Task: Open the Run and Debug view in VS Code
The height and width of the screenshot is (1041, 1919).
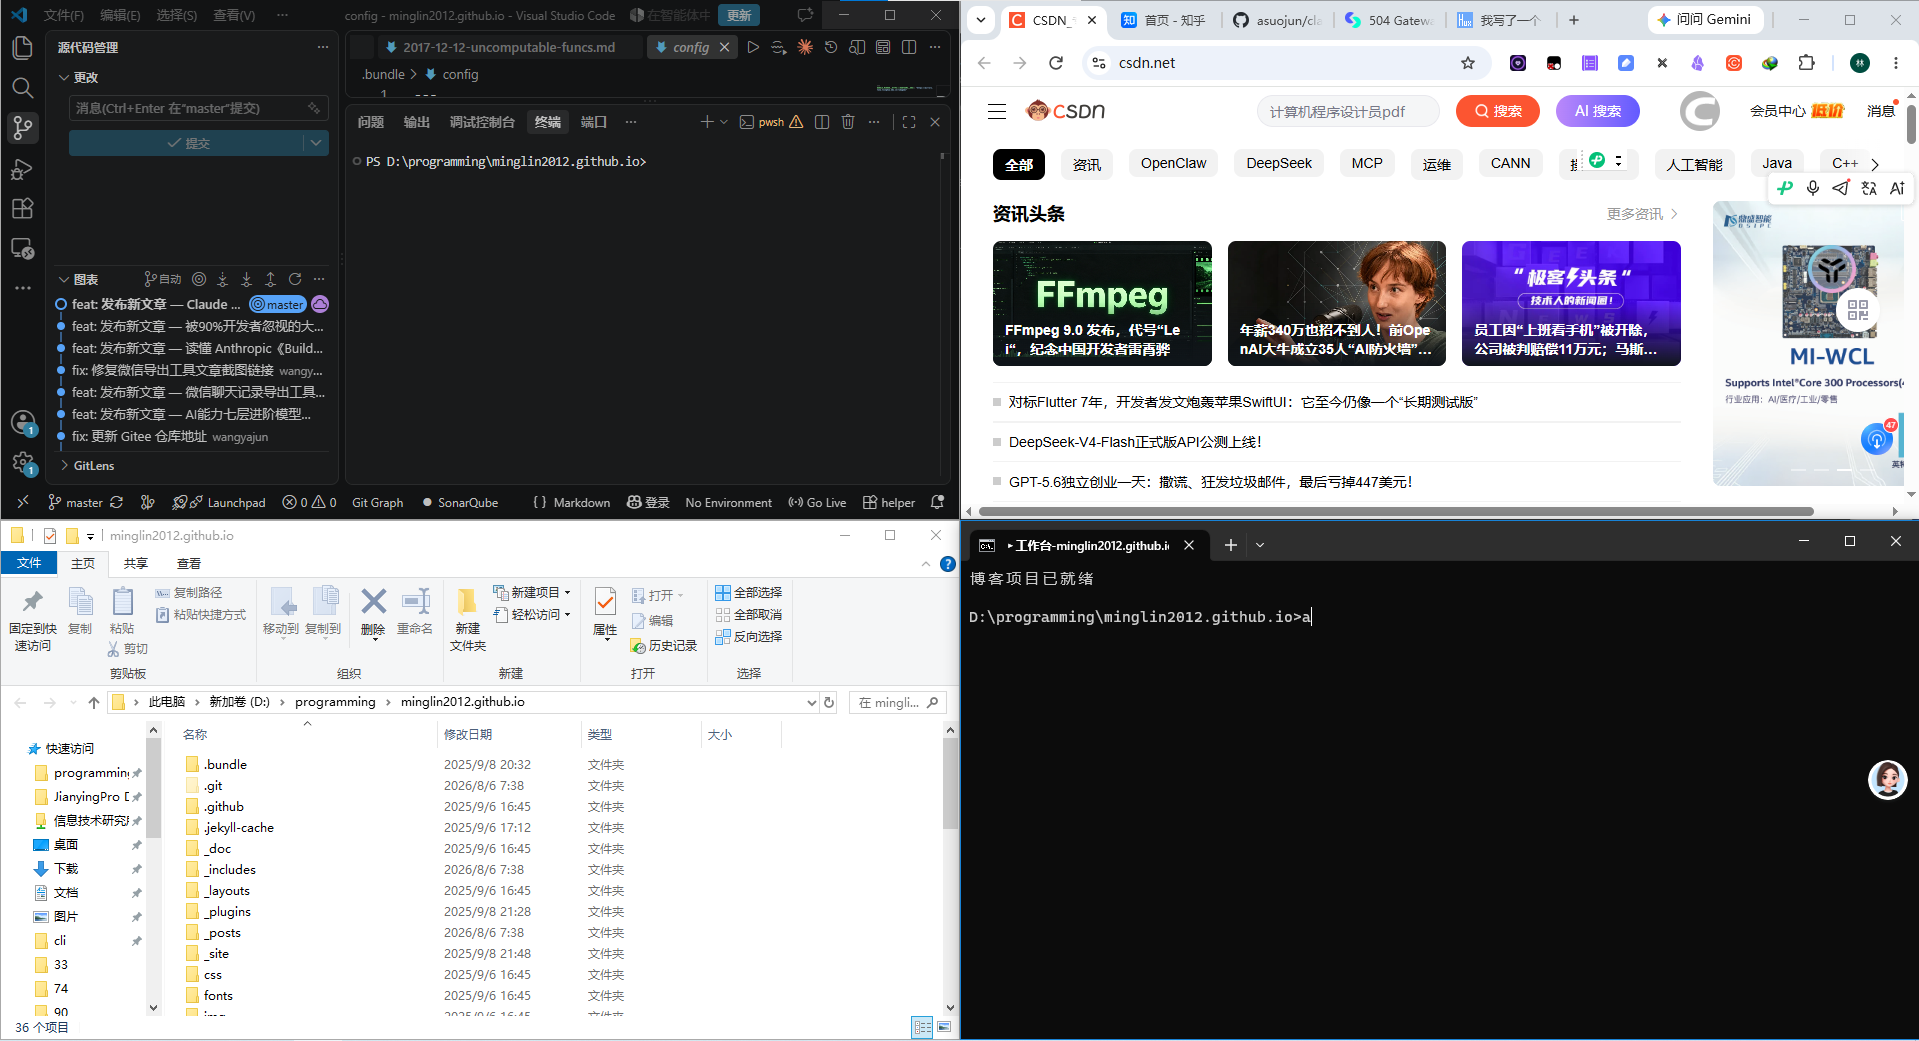Action: click(22, 168)
